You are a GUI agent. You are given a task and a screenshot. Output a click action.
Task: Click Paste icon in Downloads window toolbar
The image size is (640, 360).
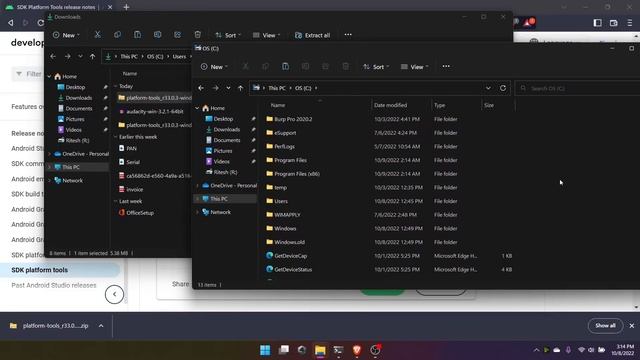138,35
